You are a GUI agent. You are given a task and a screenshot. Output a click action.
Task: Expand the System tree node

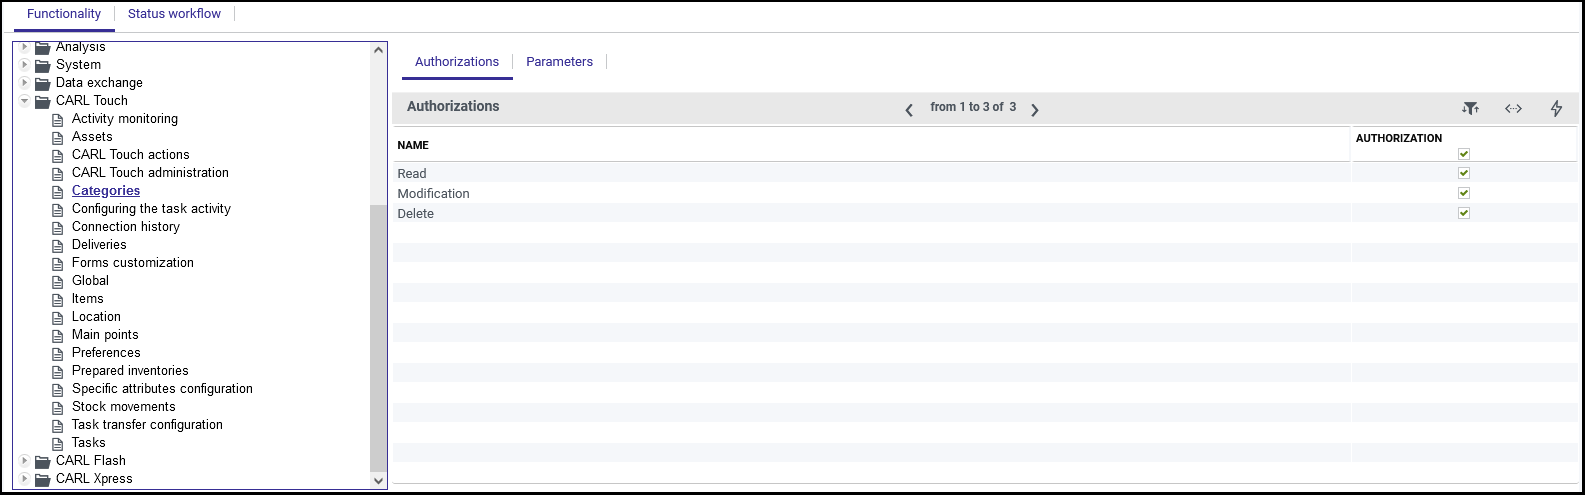click(x=25, y=65)
